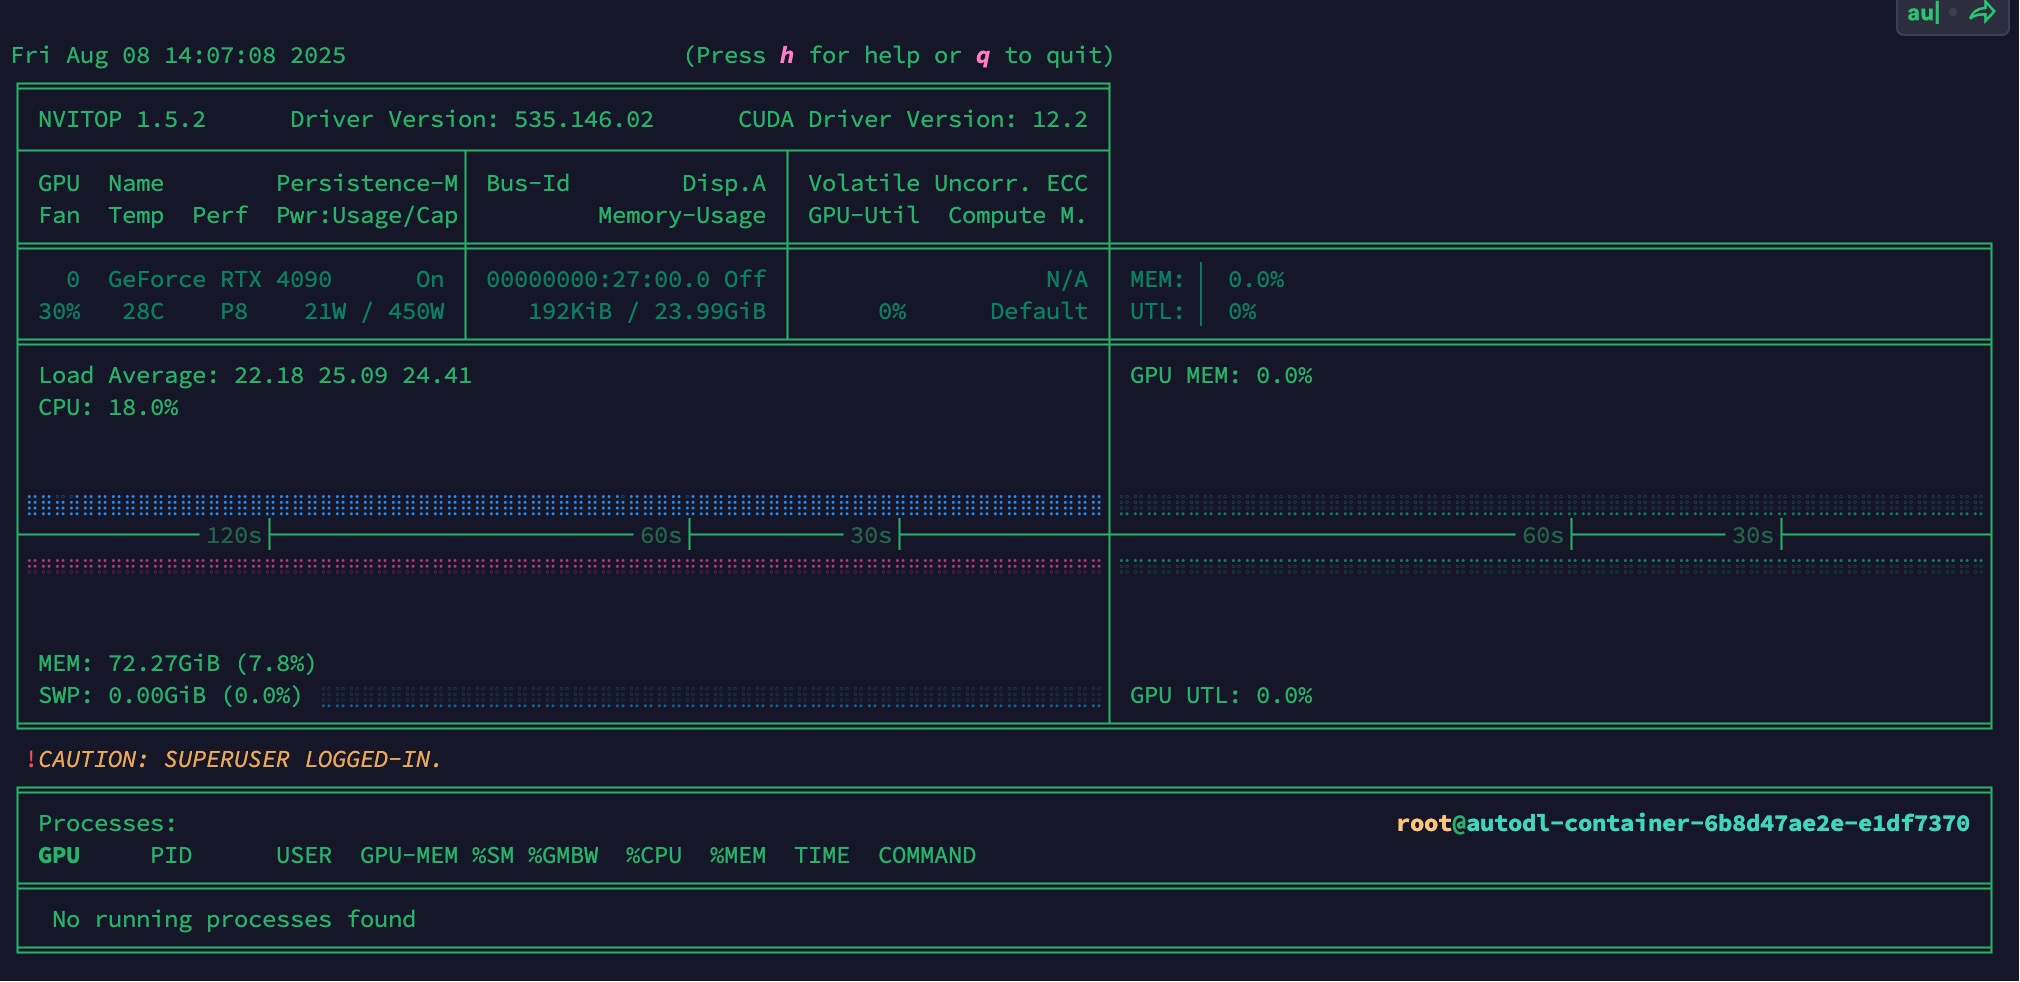Click the 'Volatile Uncorr. ECC' header
This screenshot has width=2020, height=982.
(948, 184)
